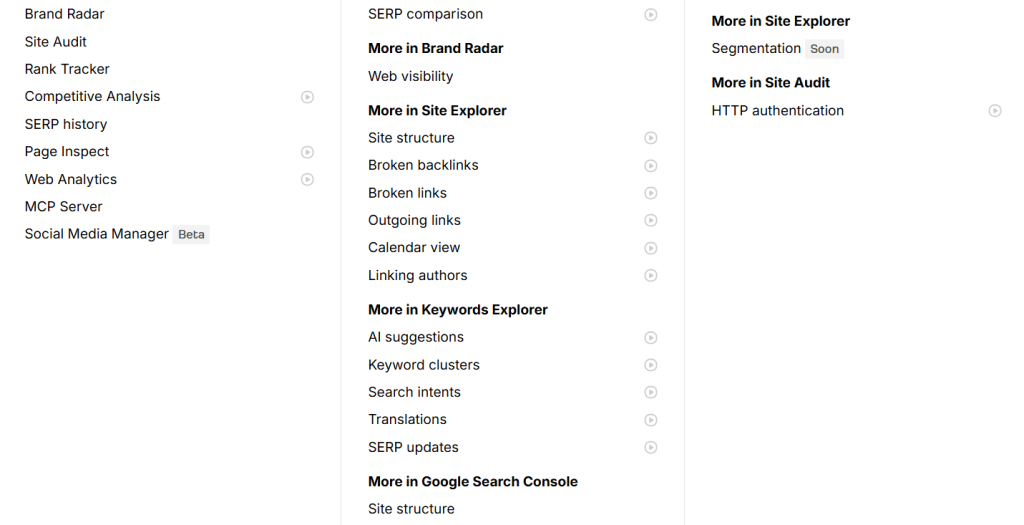
Task: Play the SERP comparison video icon
Action: tap(651, 15)
